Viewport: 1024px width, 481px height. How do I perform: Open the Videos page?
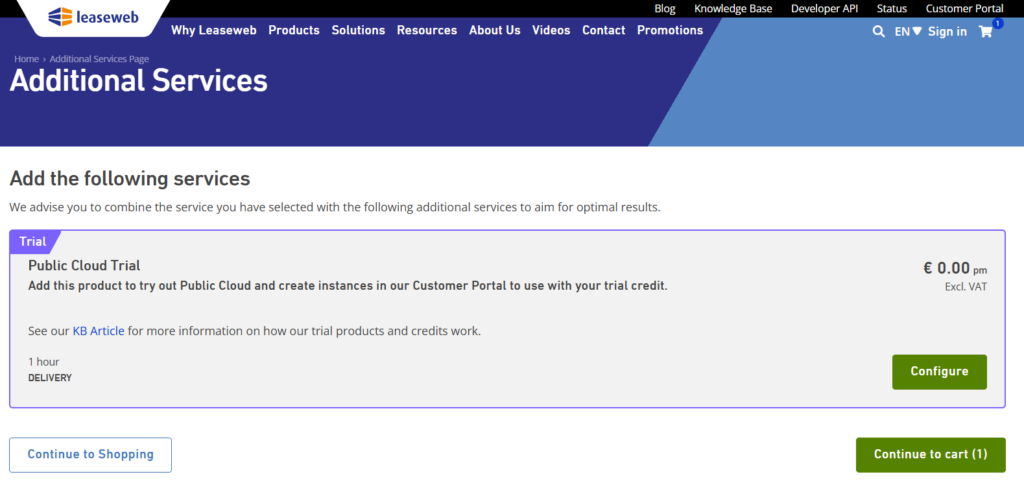551,30
